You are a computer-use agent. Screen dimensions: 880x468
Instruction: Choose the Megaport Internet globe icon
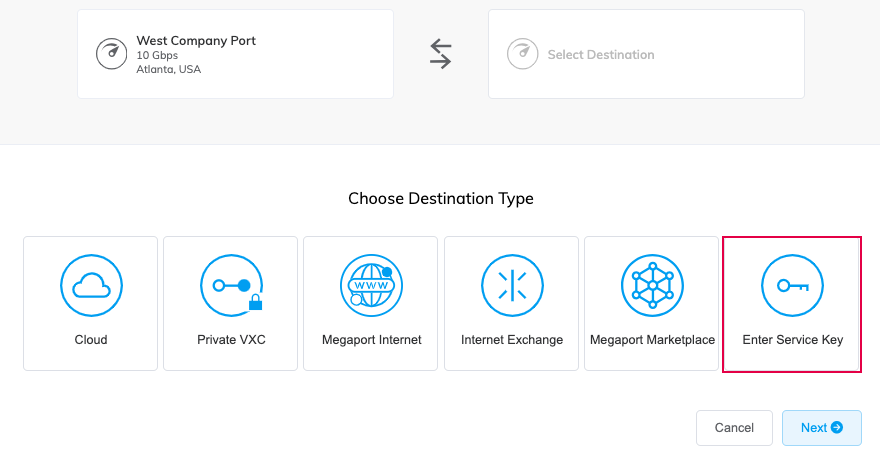pos(371,285)
